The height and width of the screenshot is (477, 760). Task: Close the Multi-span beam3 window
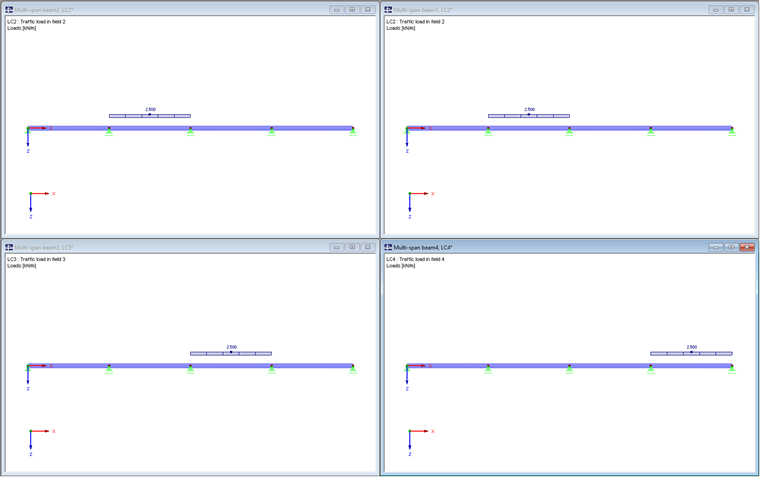(368, 247)
